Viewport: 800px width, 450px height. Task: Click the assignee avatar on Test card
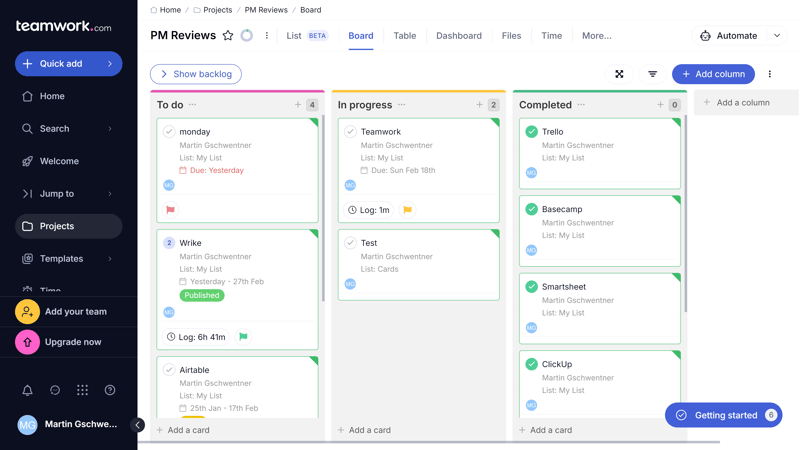pyautogui.click(x=350, y=284)
